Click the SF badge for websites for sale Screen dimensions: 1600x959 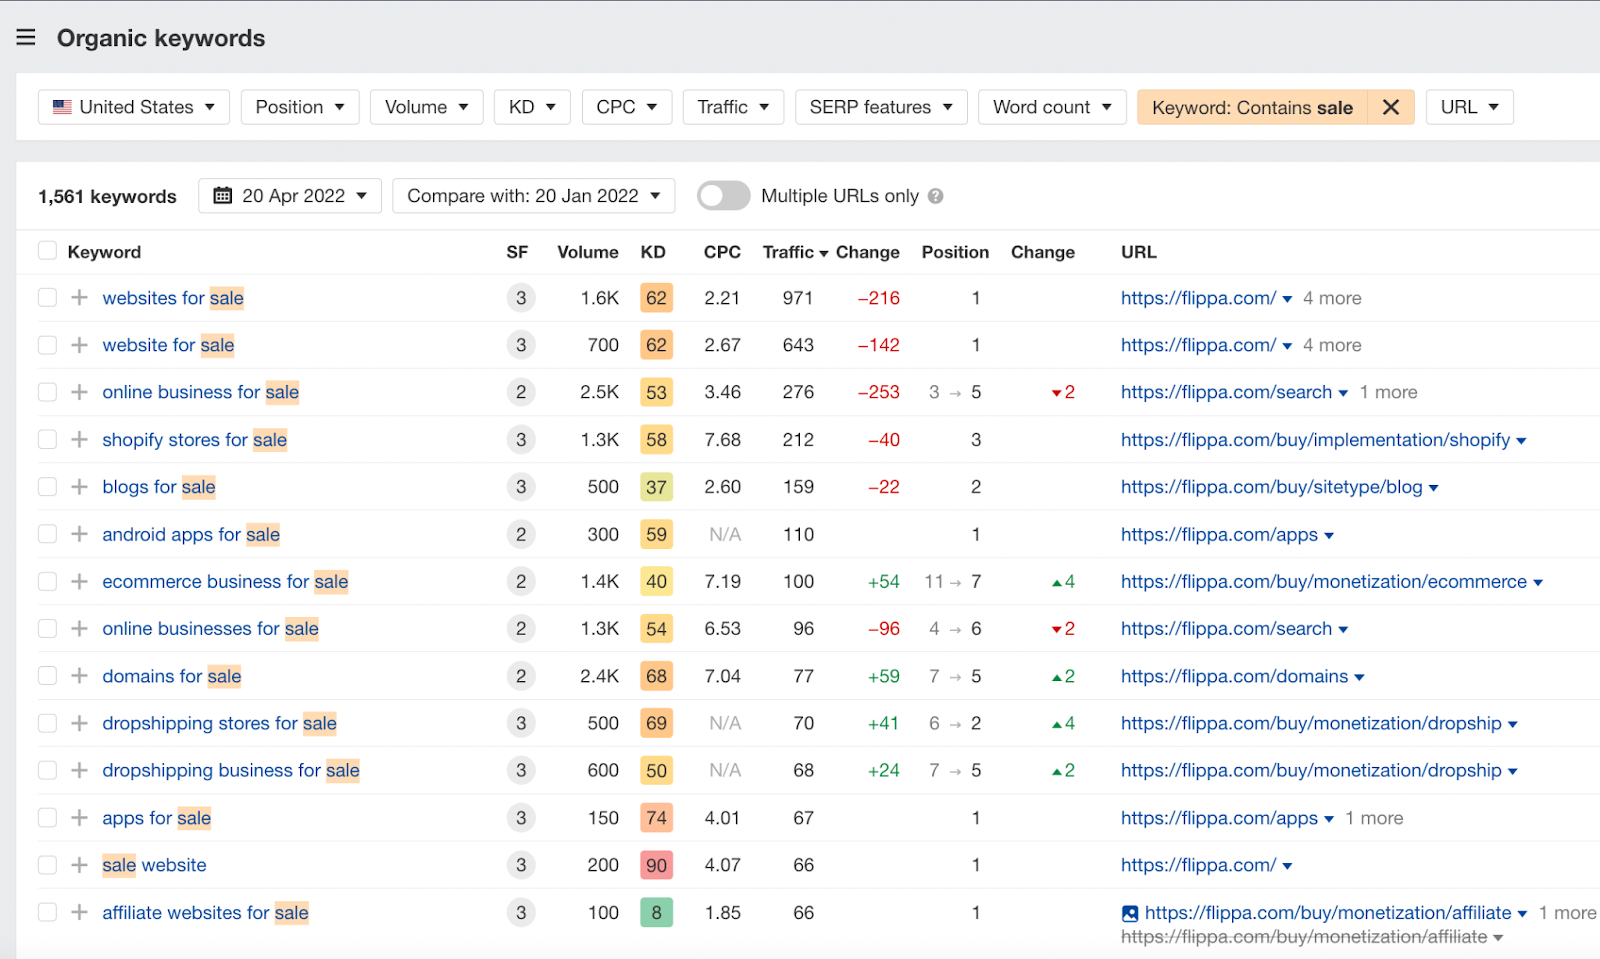[521, 298]
